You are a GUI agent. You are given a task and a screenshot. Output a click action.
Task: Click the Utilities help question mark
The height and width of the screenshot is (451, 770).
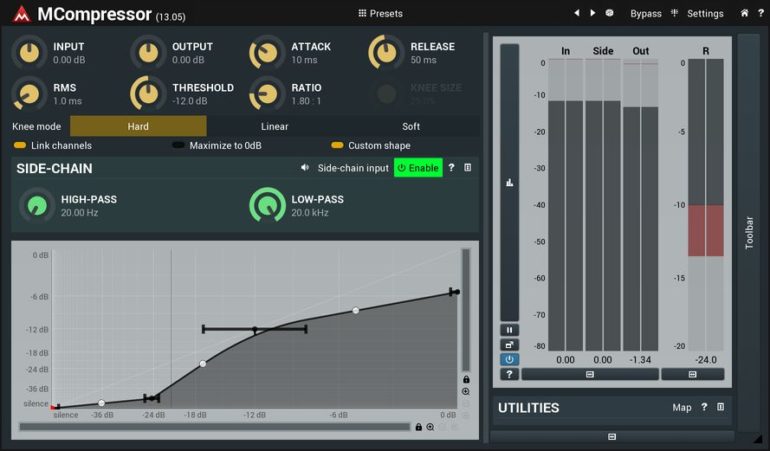(704, 407)
